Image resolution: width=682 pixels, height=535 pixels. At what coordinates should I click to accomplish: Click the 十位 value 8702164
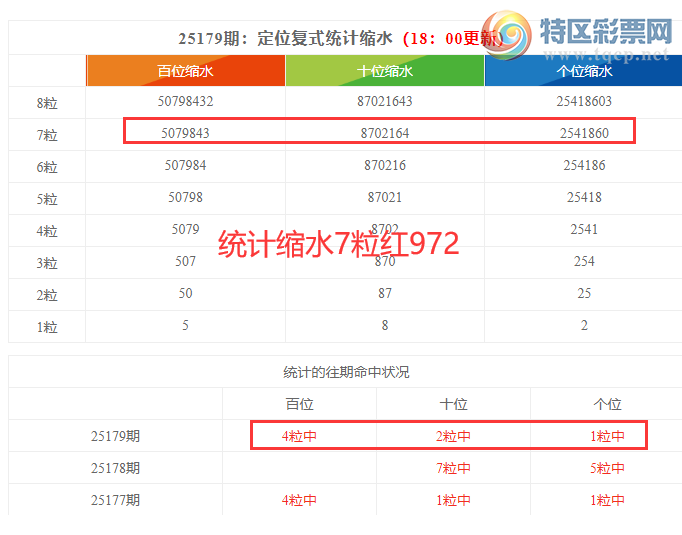coord(385,133)
